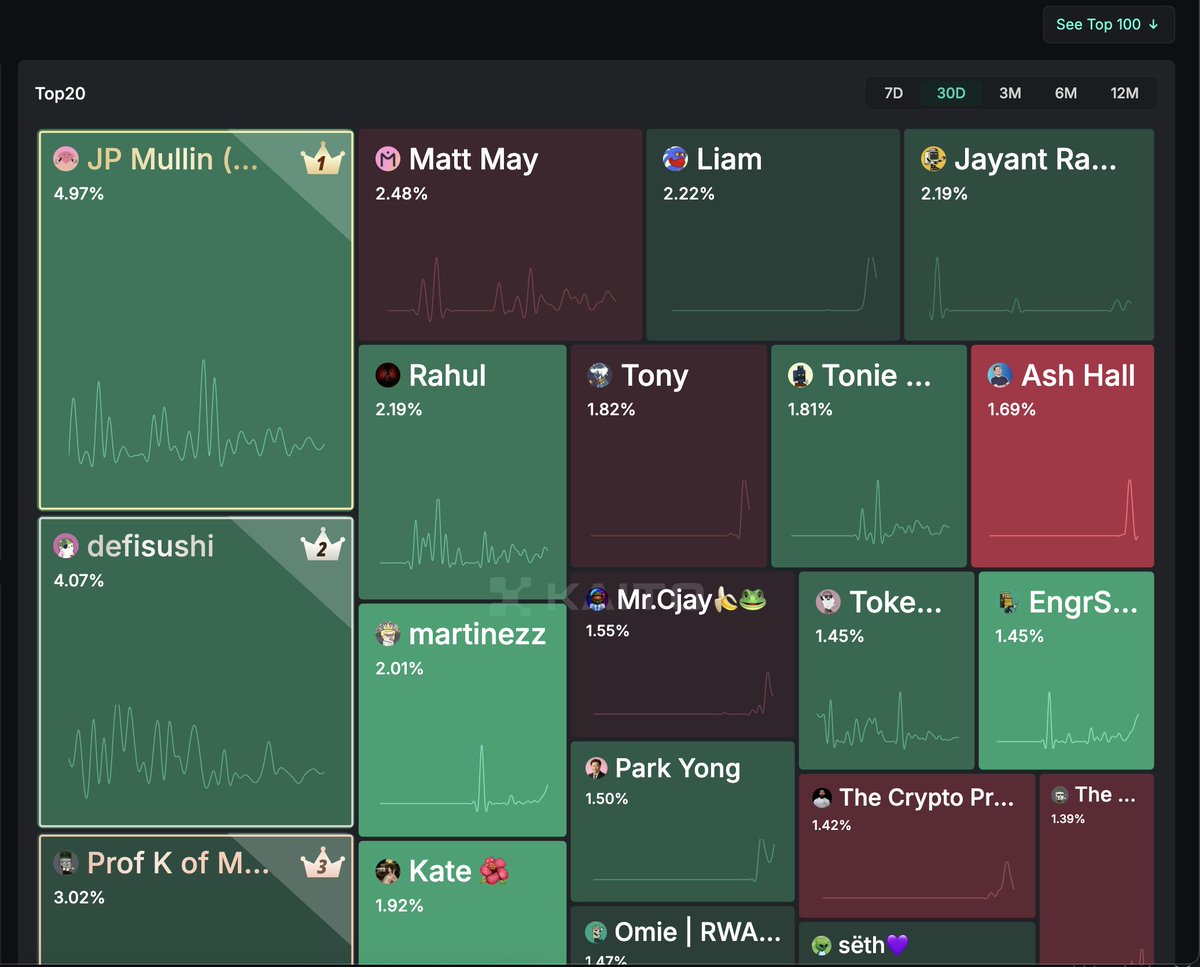The width and height of the screenshot is (1200, 967).
Task: Click Tony's avatar icon
Action: (x=599, y=375)
